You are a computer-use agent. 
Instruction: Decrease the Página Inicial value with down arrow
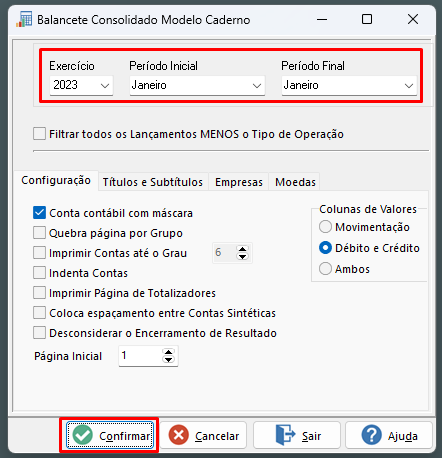(168, 360)
